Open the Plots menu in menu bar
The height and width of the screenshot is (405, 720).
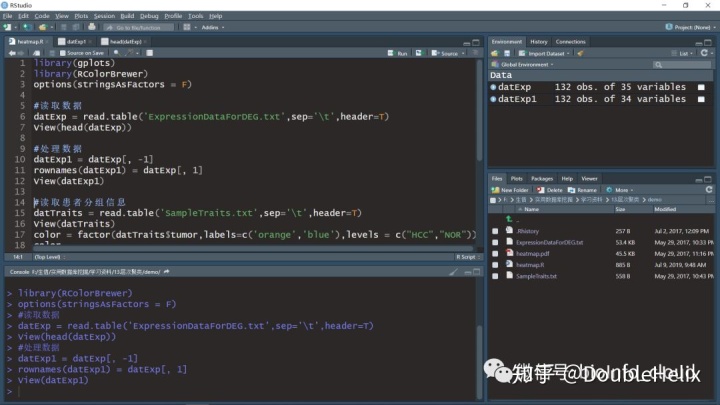pyautogui.click(x=81, y=16)
